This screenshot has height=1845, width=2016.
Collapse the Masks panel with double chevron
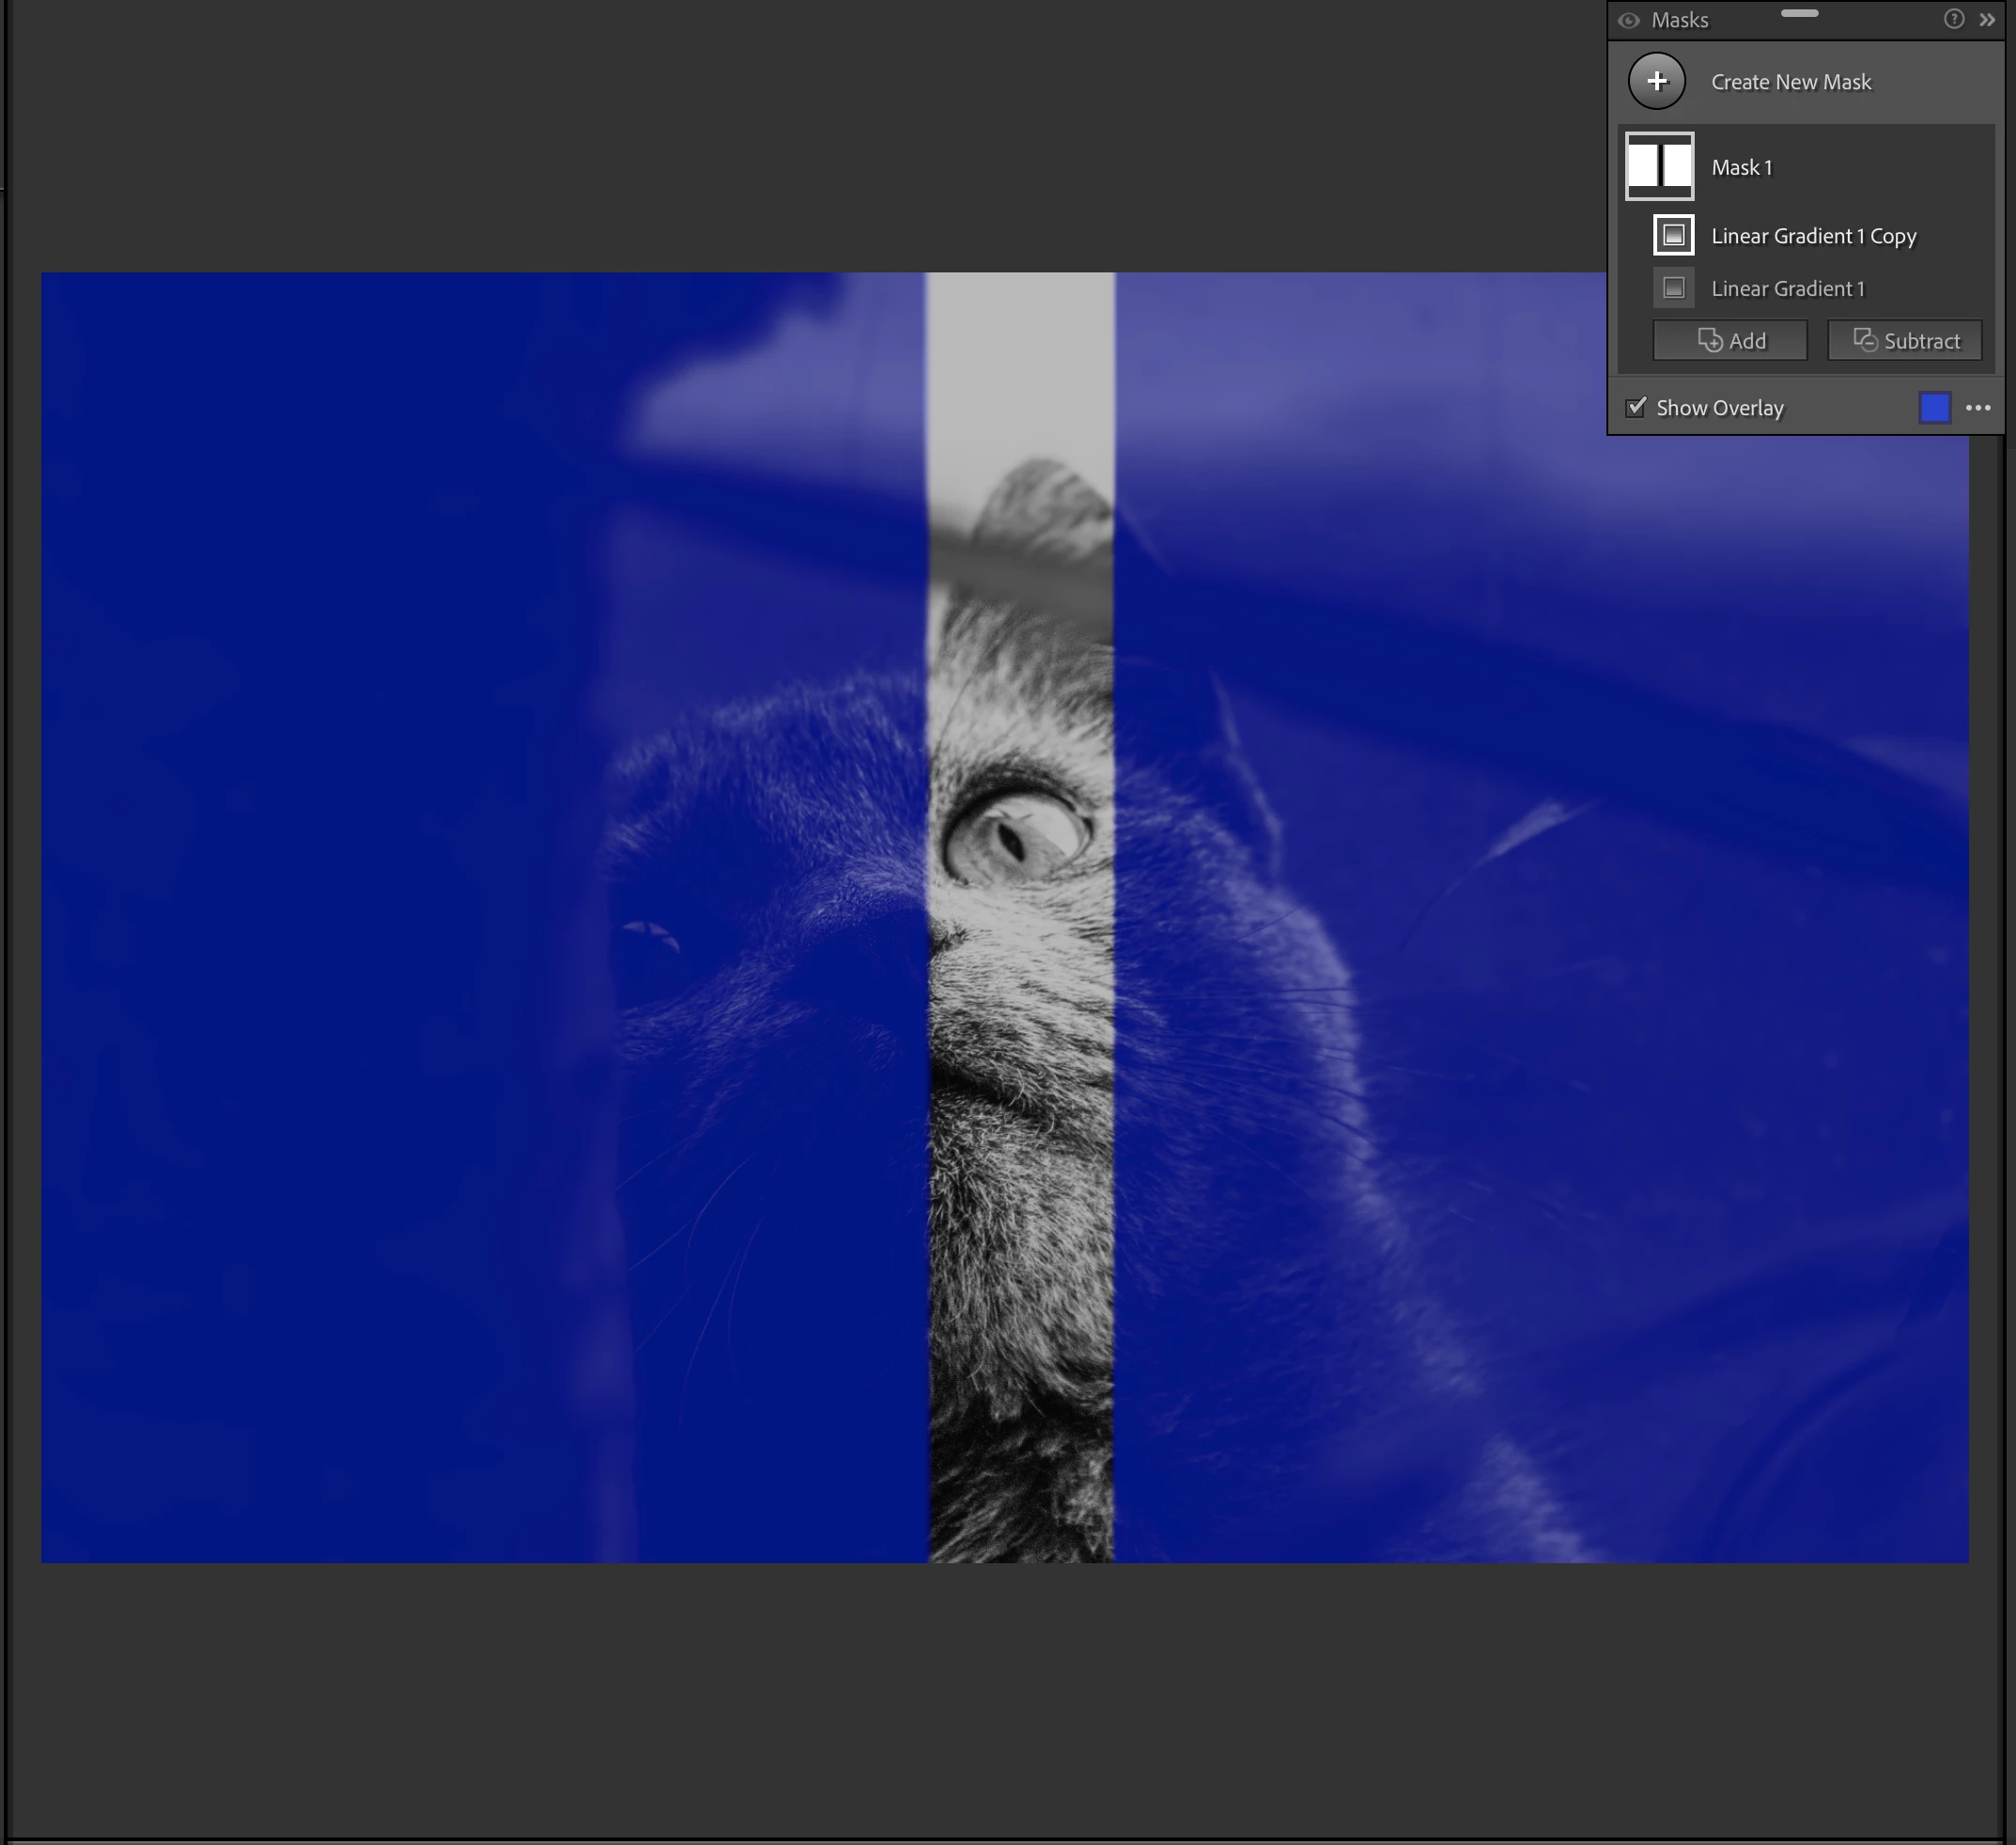click(x=1987, y=19)
